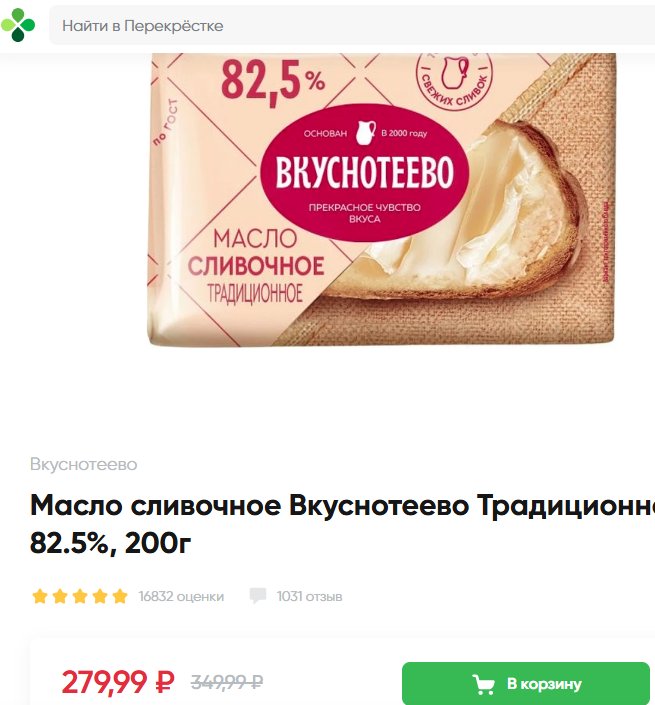Click the shopping cart icon in green button
This screenshot has height=705, width=655.
pos(484,684)
